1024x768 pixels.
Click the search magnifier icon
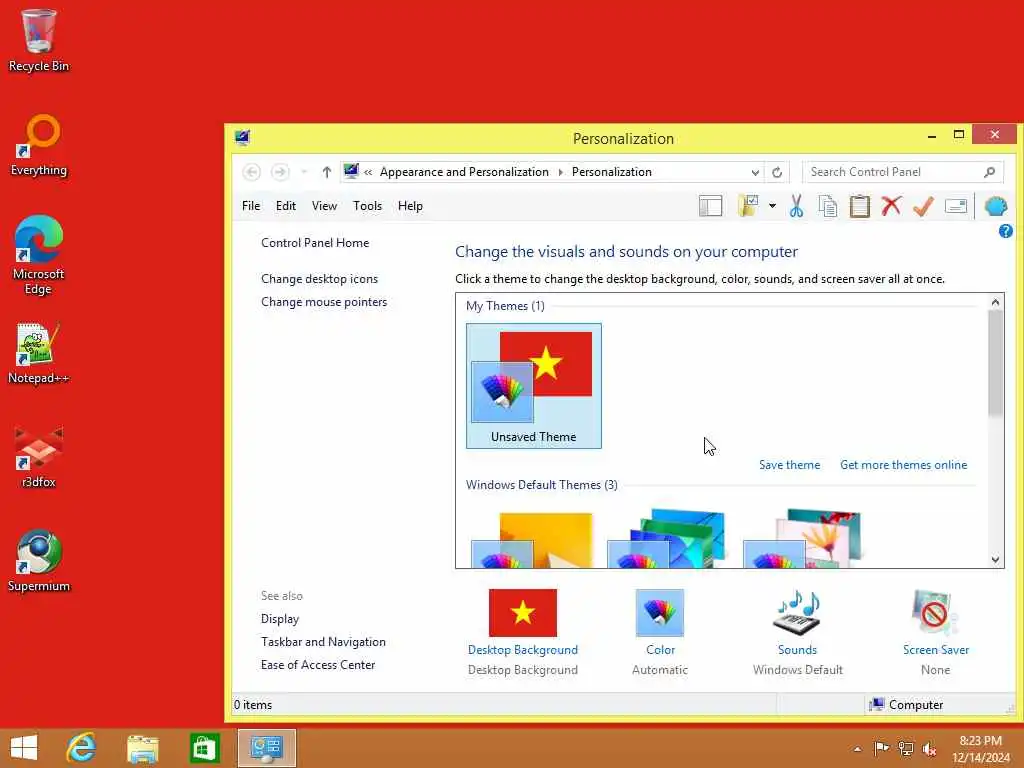coord(989,172)
